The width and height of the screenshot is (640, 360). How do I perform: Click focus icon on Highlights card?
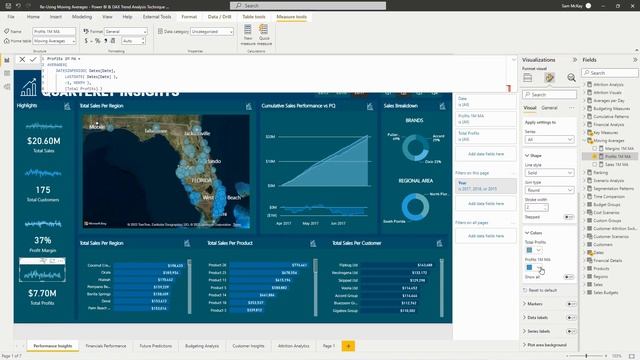[x=67, y=106]
